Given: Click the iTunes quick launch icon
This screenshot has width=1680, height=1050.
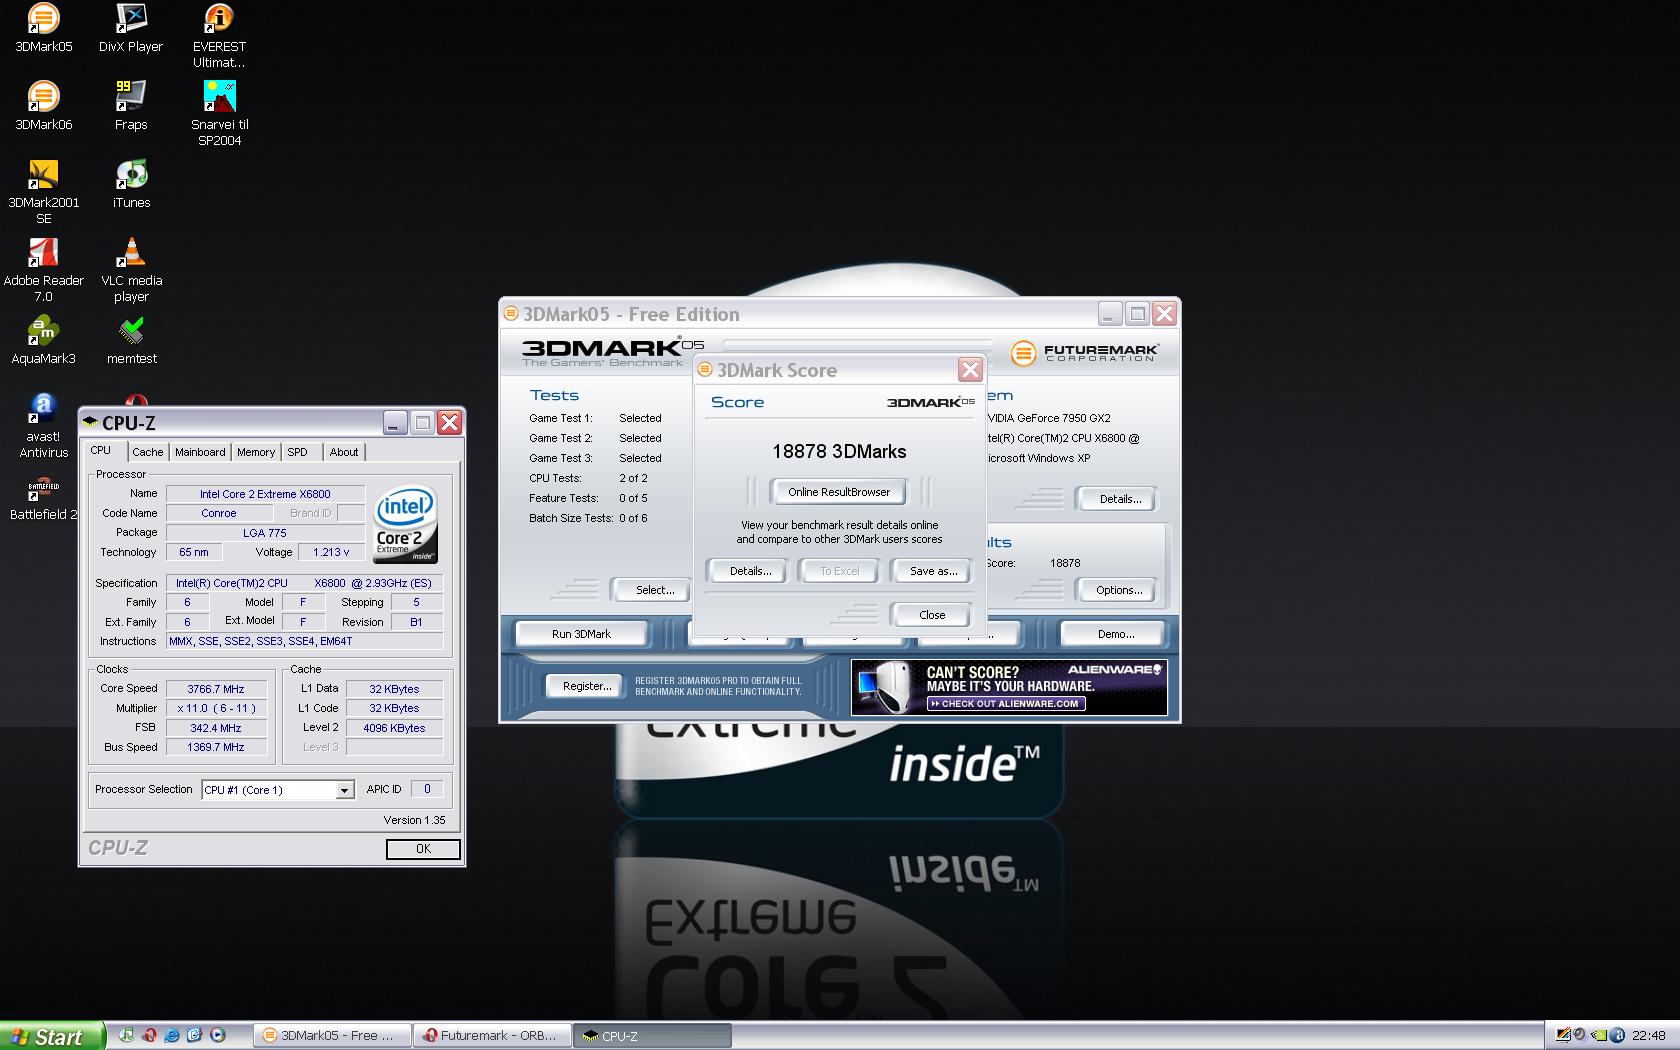Looking at the screenshot, I should (126, 1035).
